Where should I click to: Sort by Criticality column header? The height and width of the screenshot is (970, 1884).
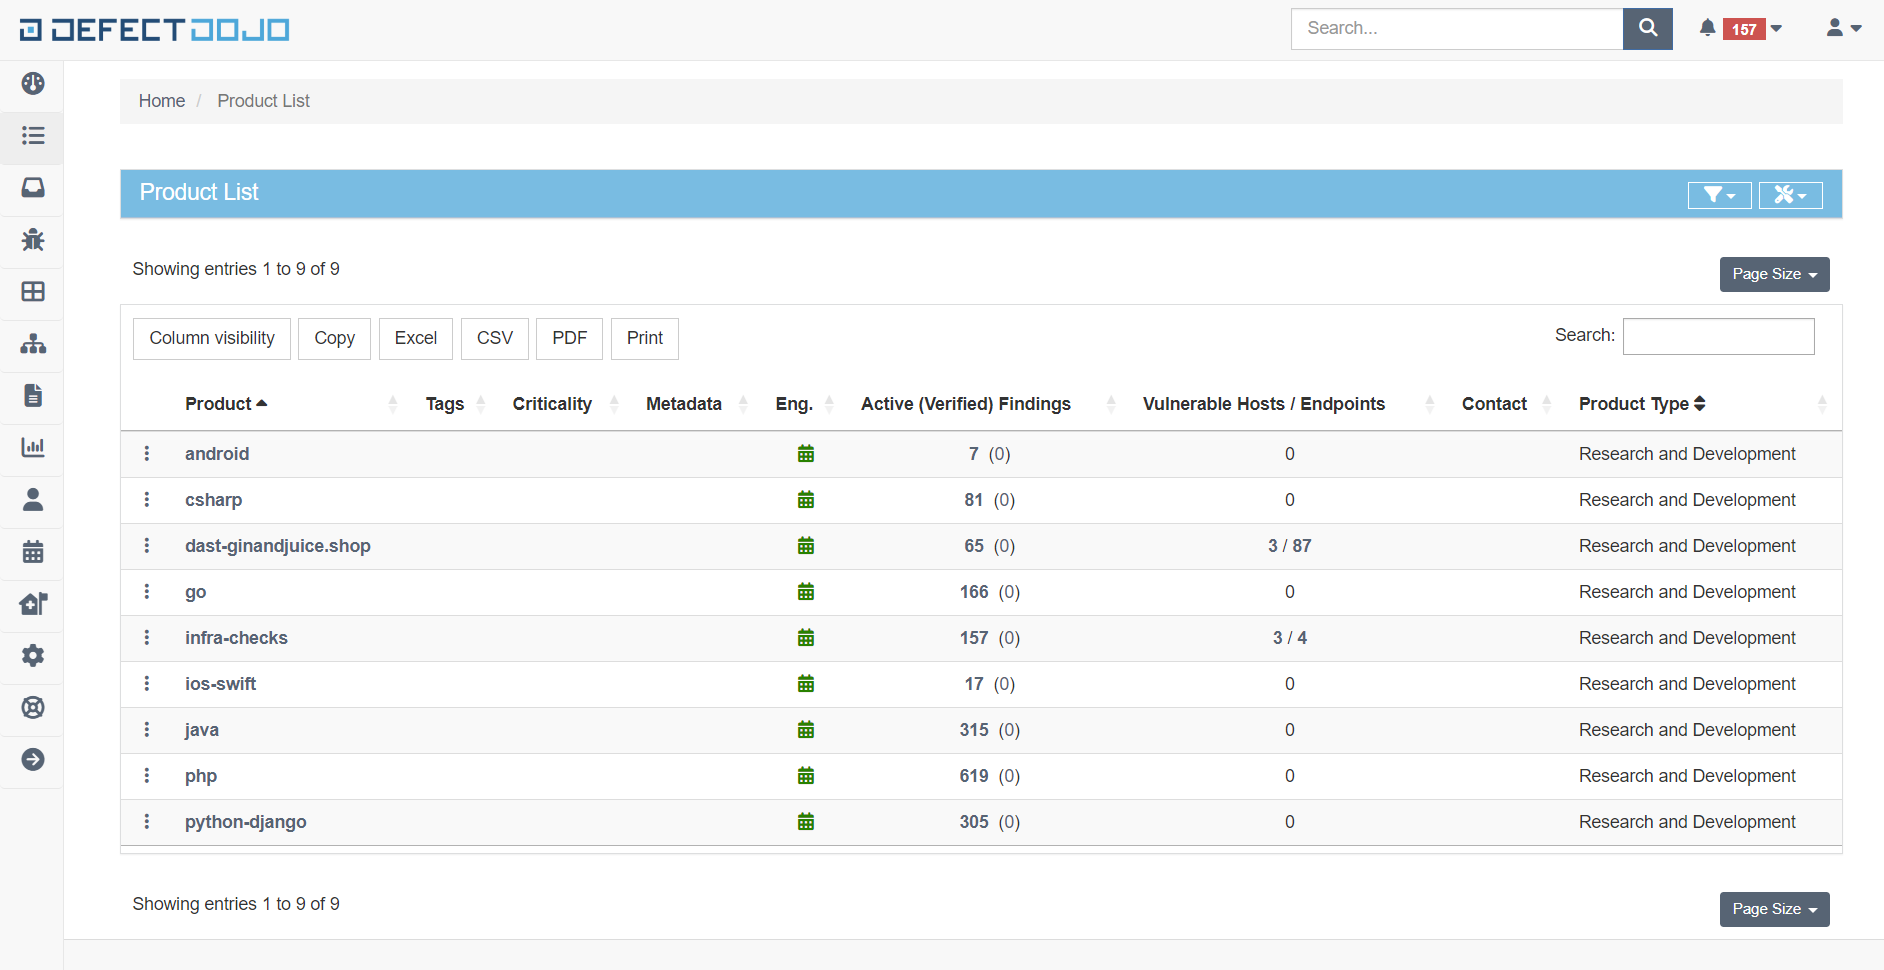(x=552, y=404)
